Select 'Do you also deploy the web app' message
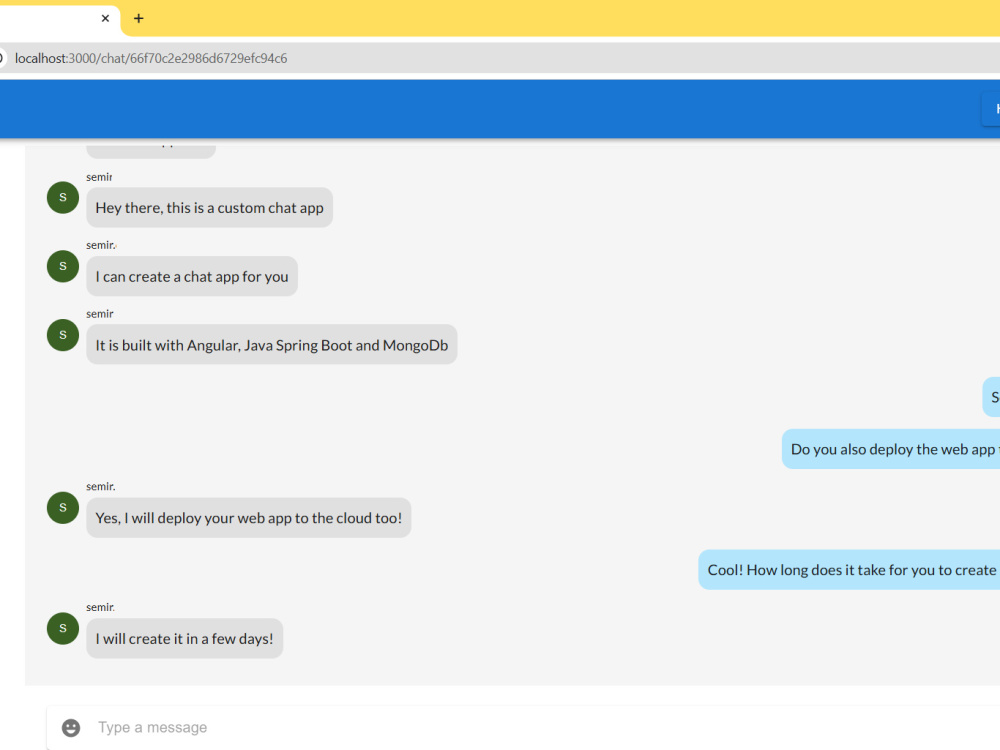Viewport: 1000px width, 750px height. pos(891,449)
